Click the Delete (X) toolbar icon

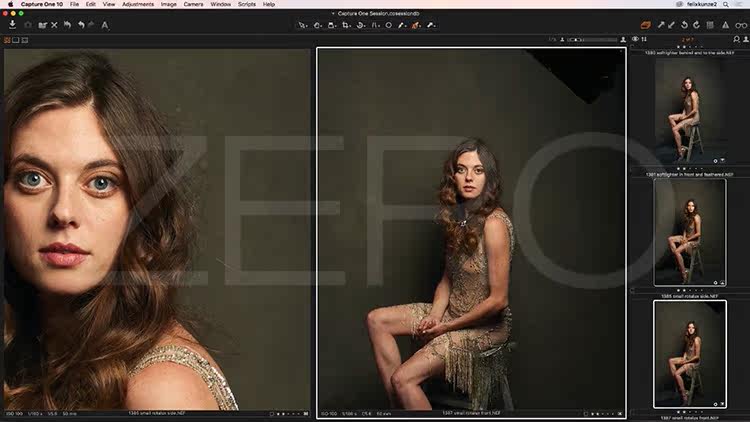tap(55, 25)
